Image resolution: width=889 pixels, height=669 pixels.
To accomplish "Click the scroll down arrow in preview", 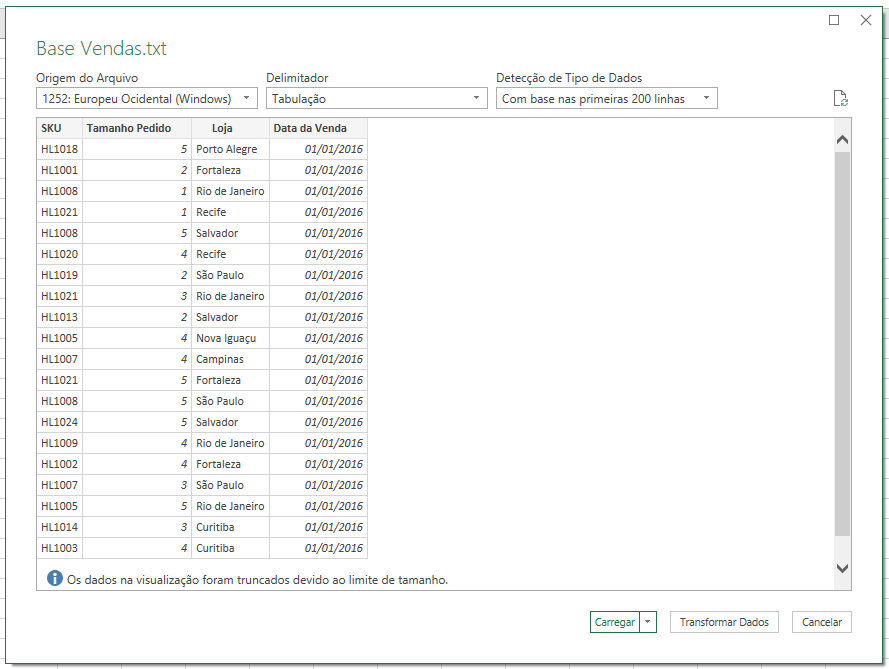I will (x=843, y=568).
